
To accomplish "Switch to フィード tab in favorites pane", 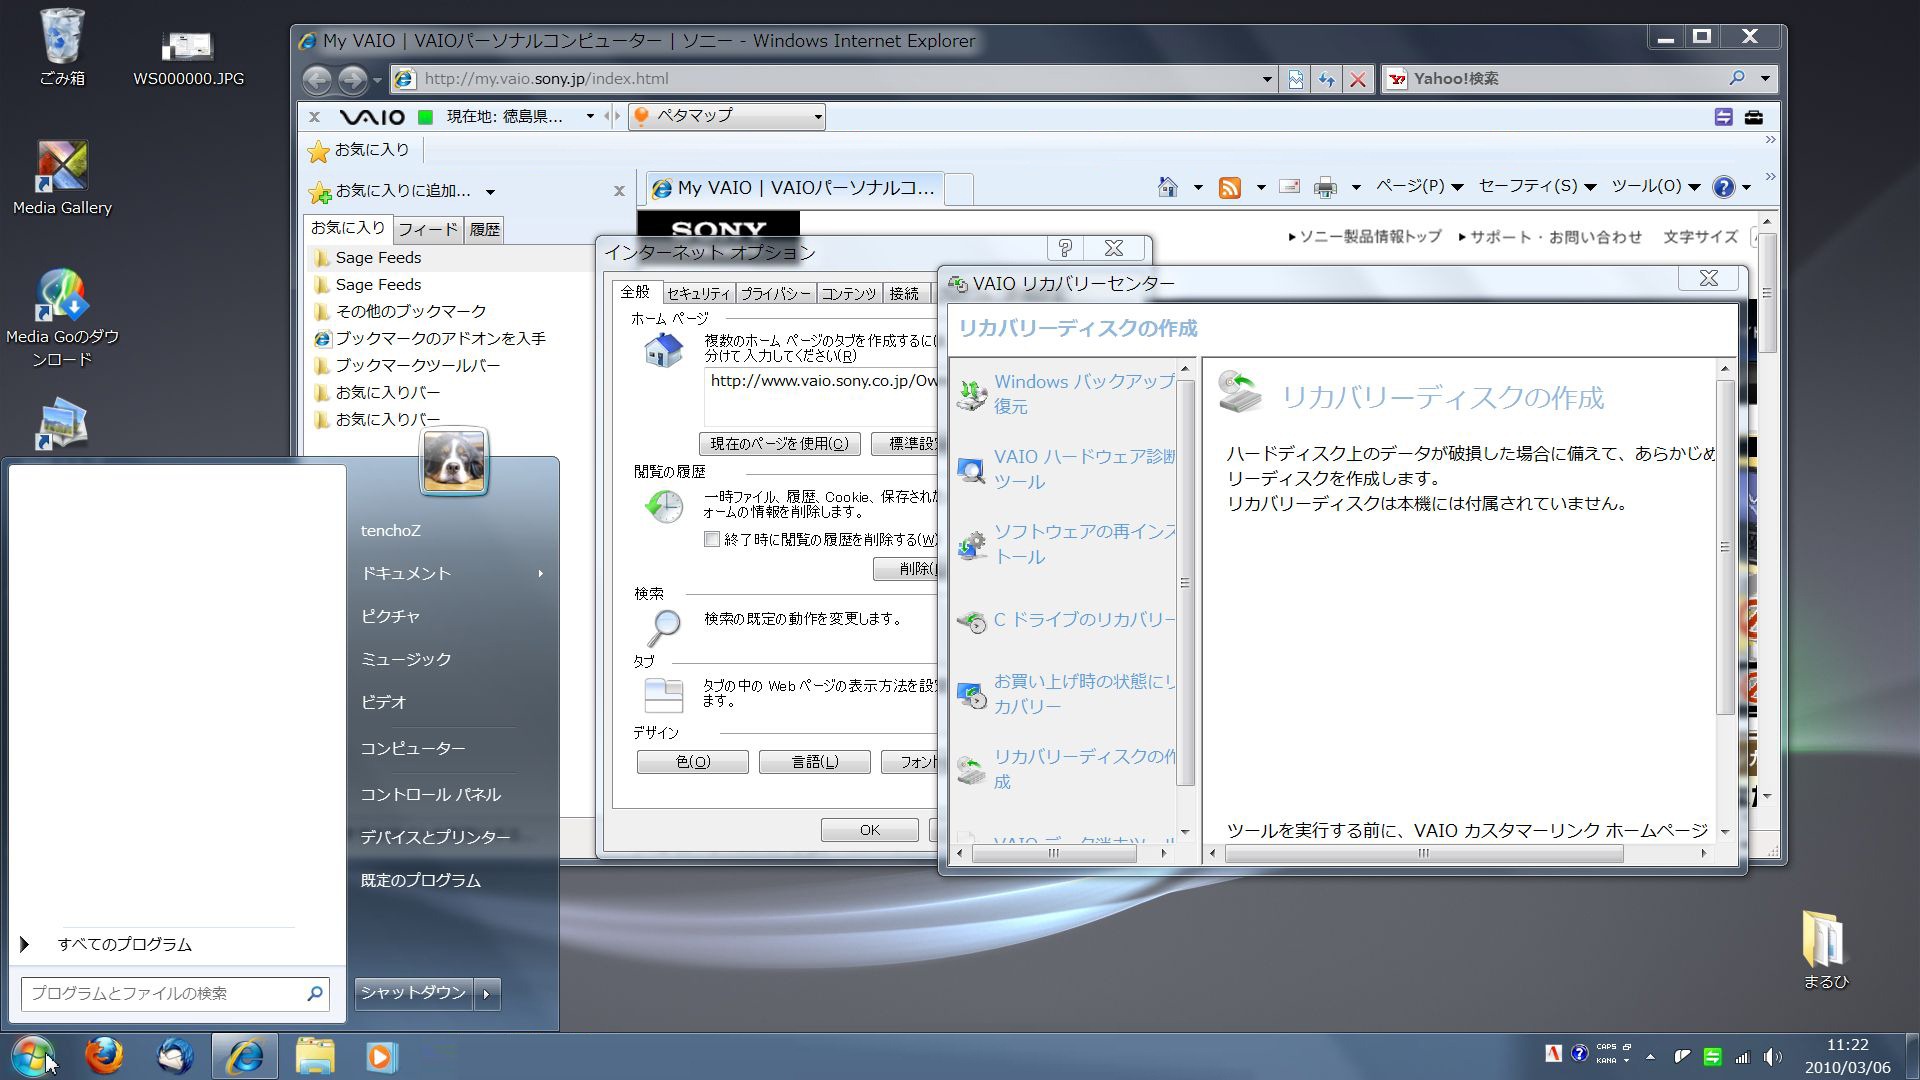I will tap(427, 230).
